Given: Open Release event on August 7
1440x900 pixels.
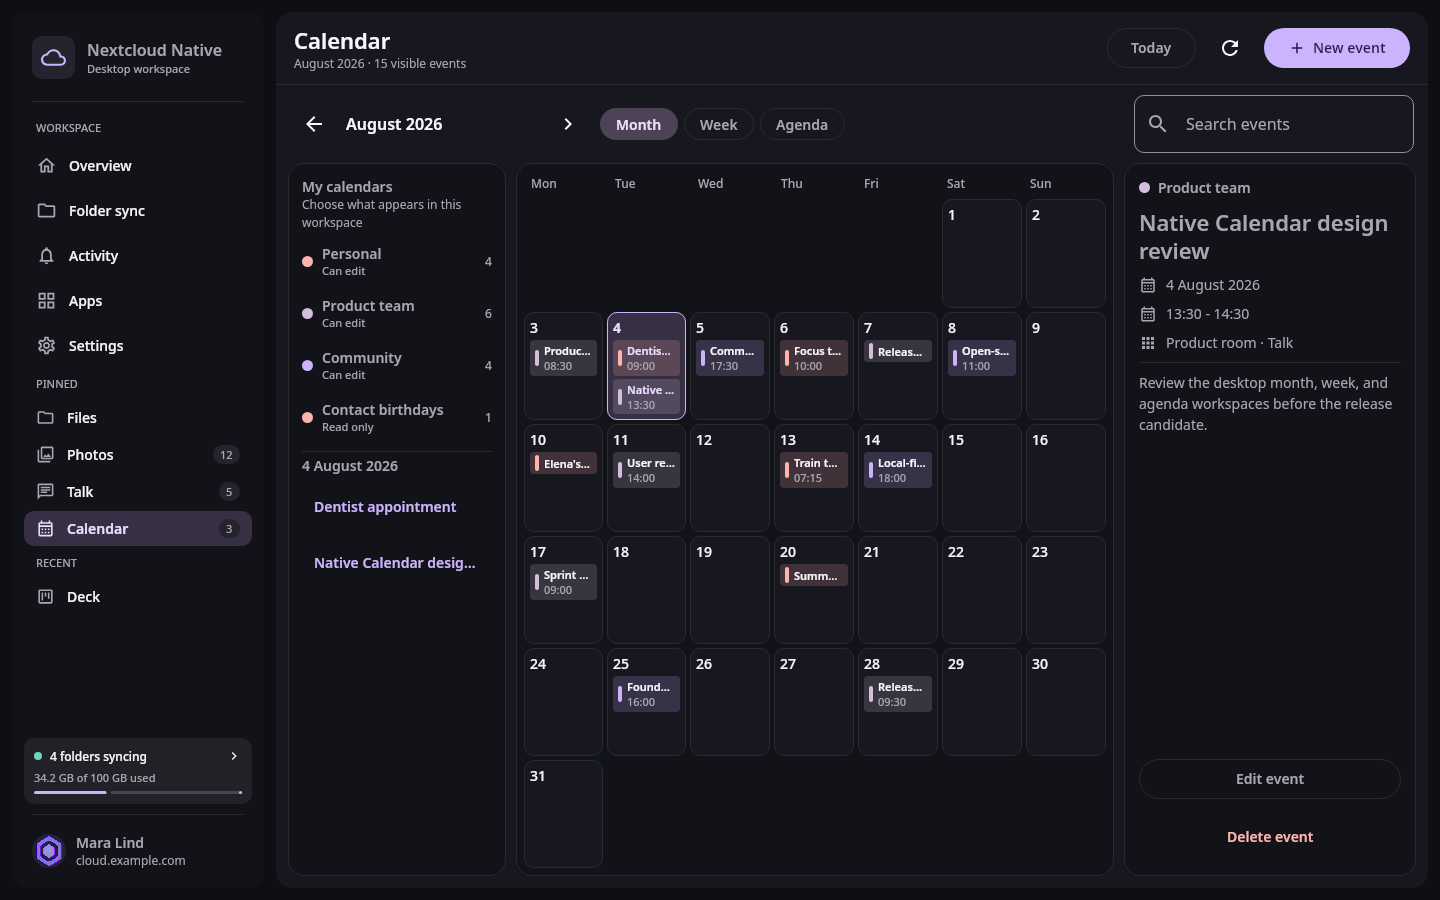Looking at the screenshot, I should point(898,352).
